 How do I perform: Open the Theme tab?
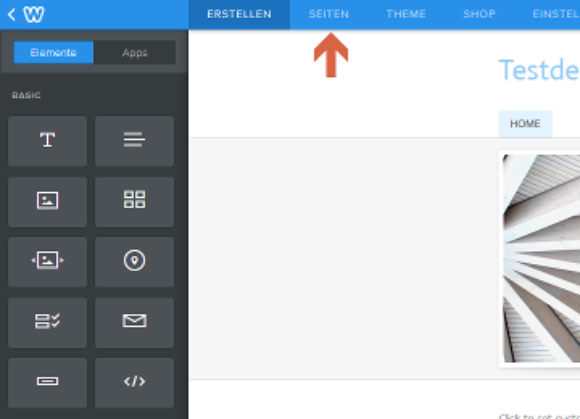coord(406,14)
